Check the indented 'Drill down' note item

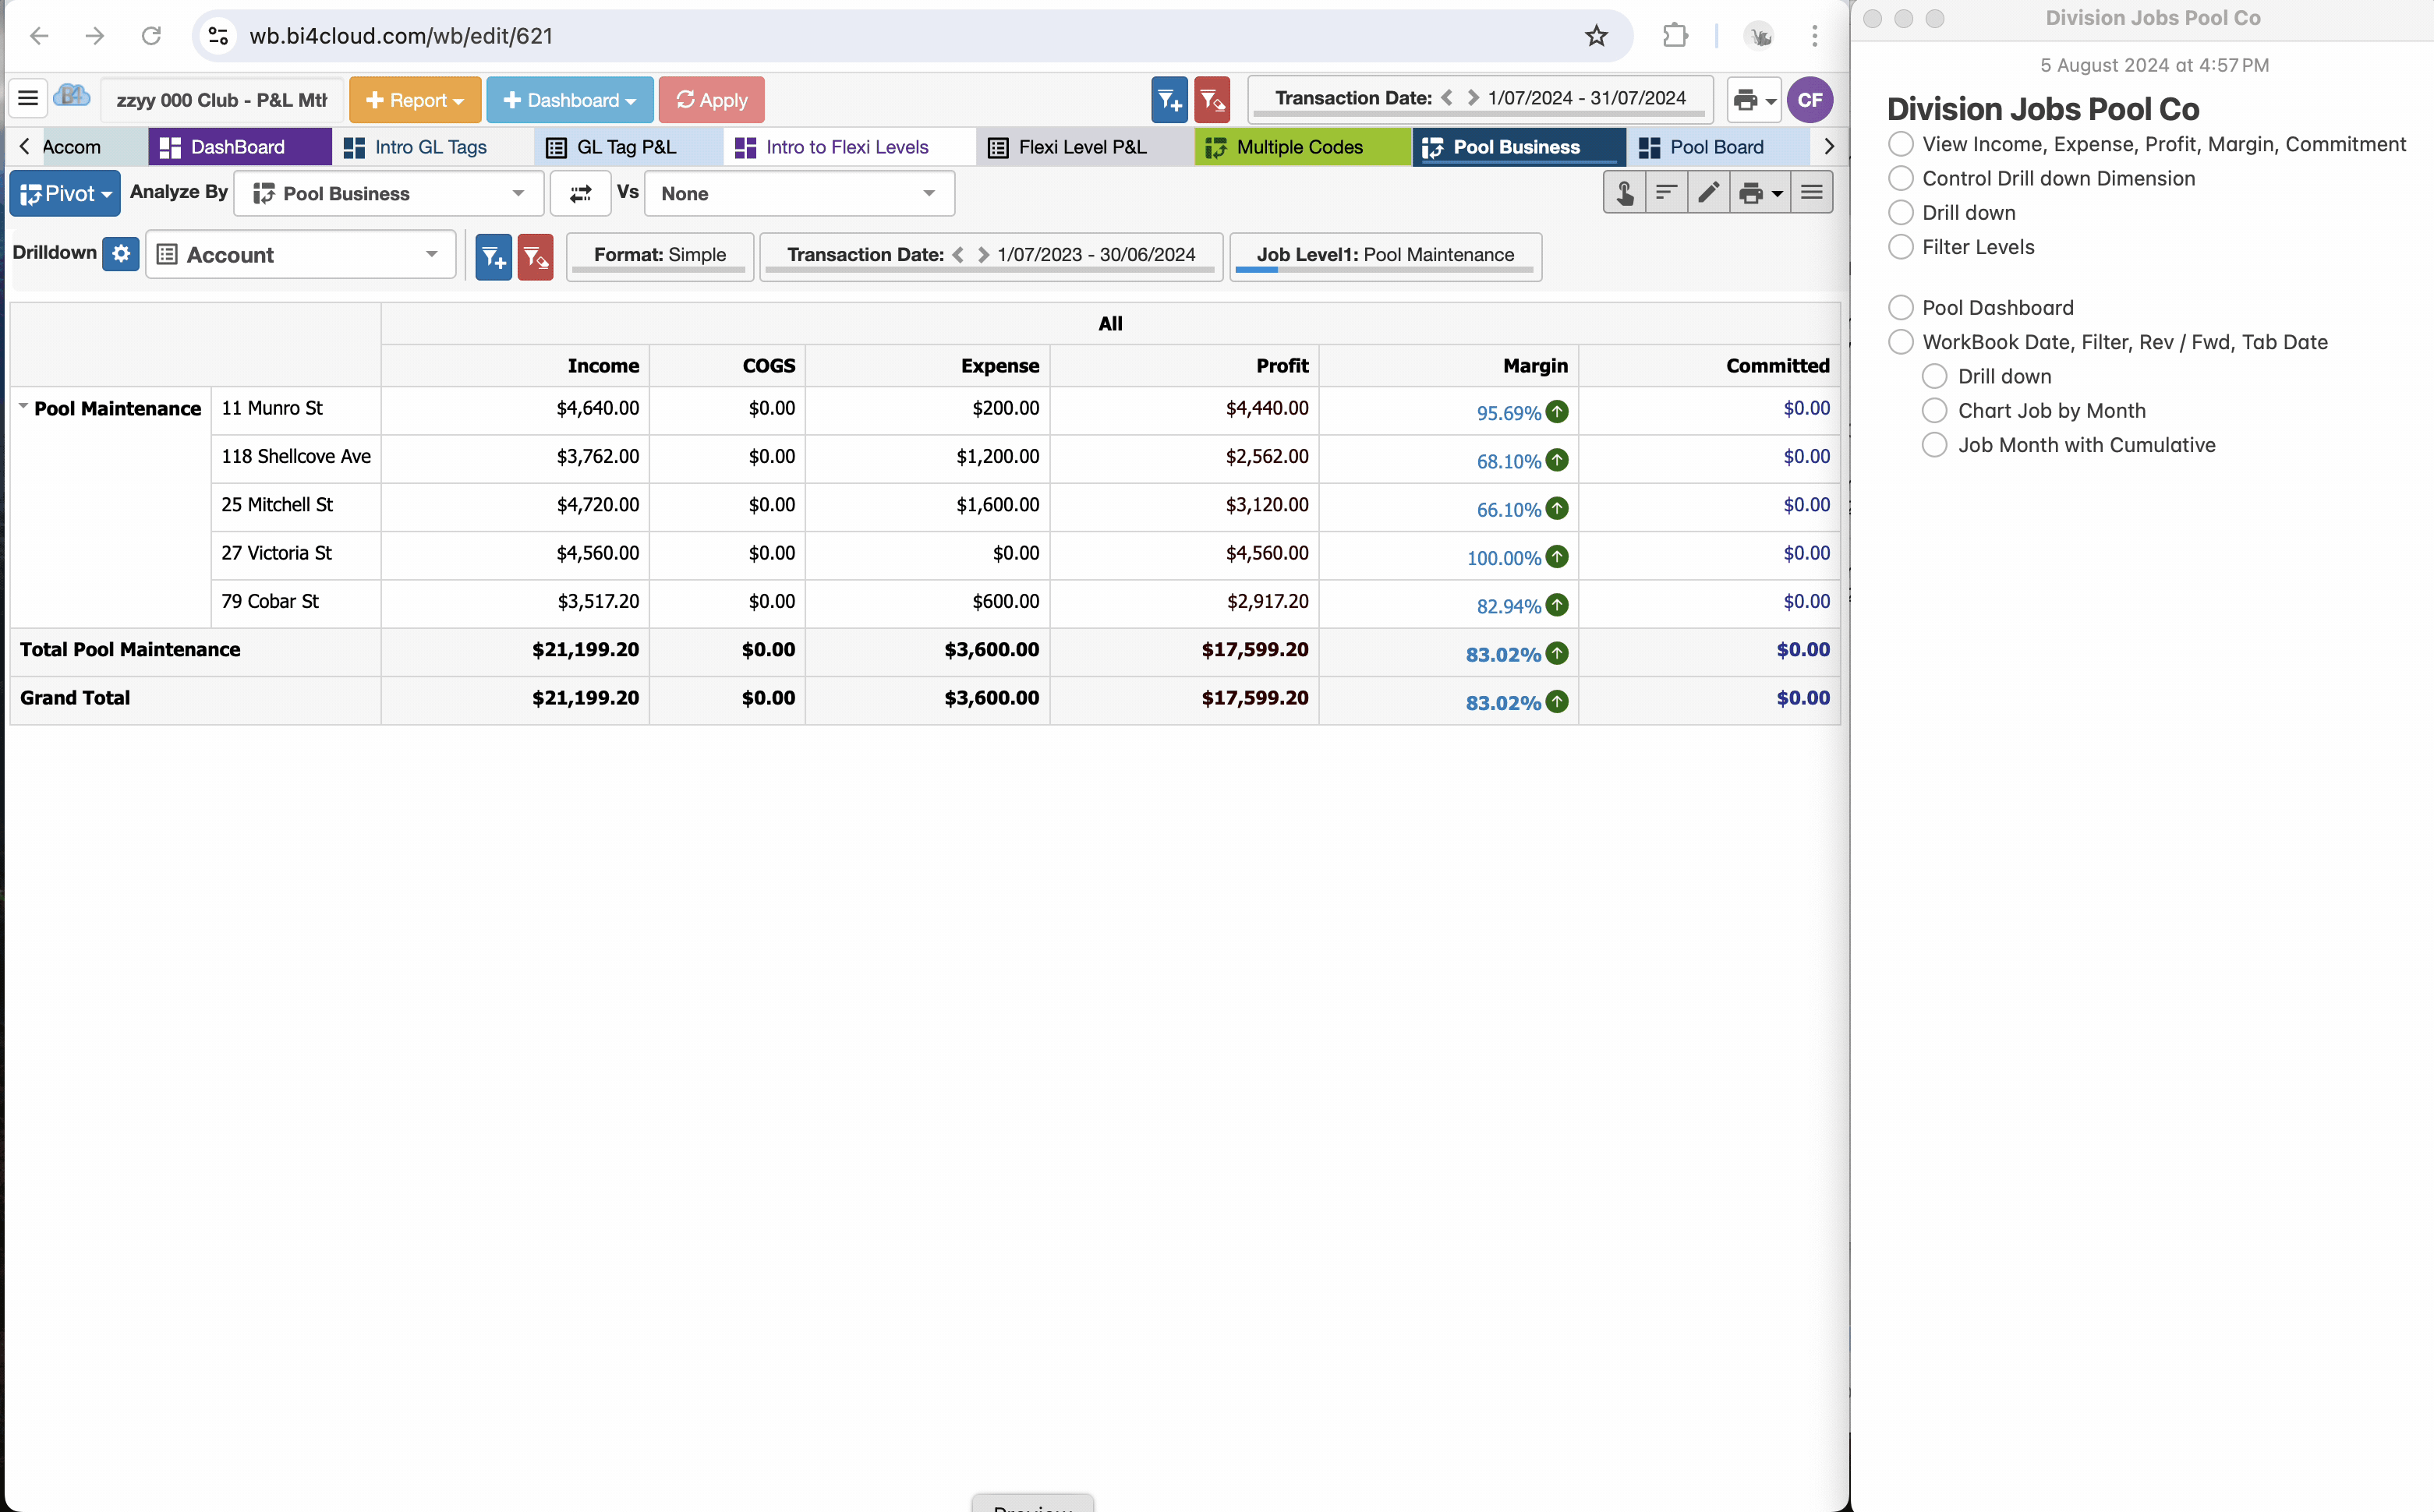click(1935, 376)
